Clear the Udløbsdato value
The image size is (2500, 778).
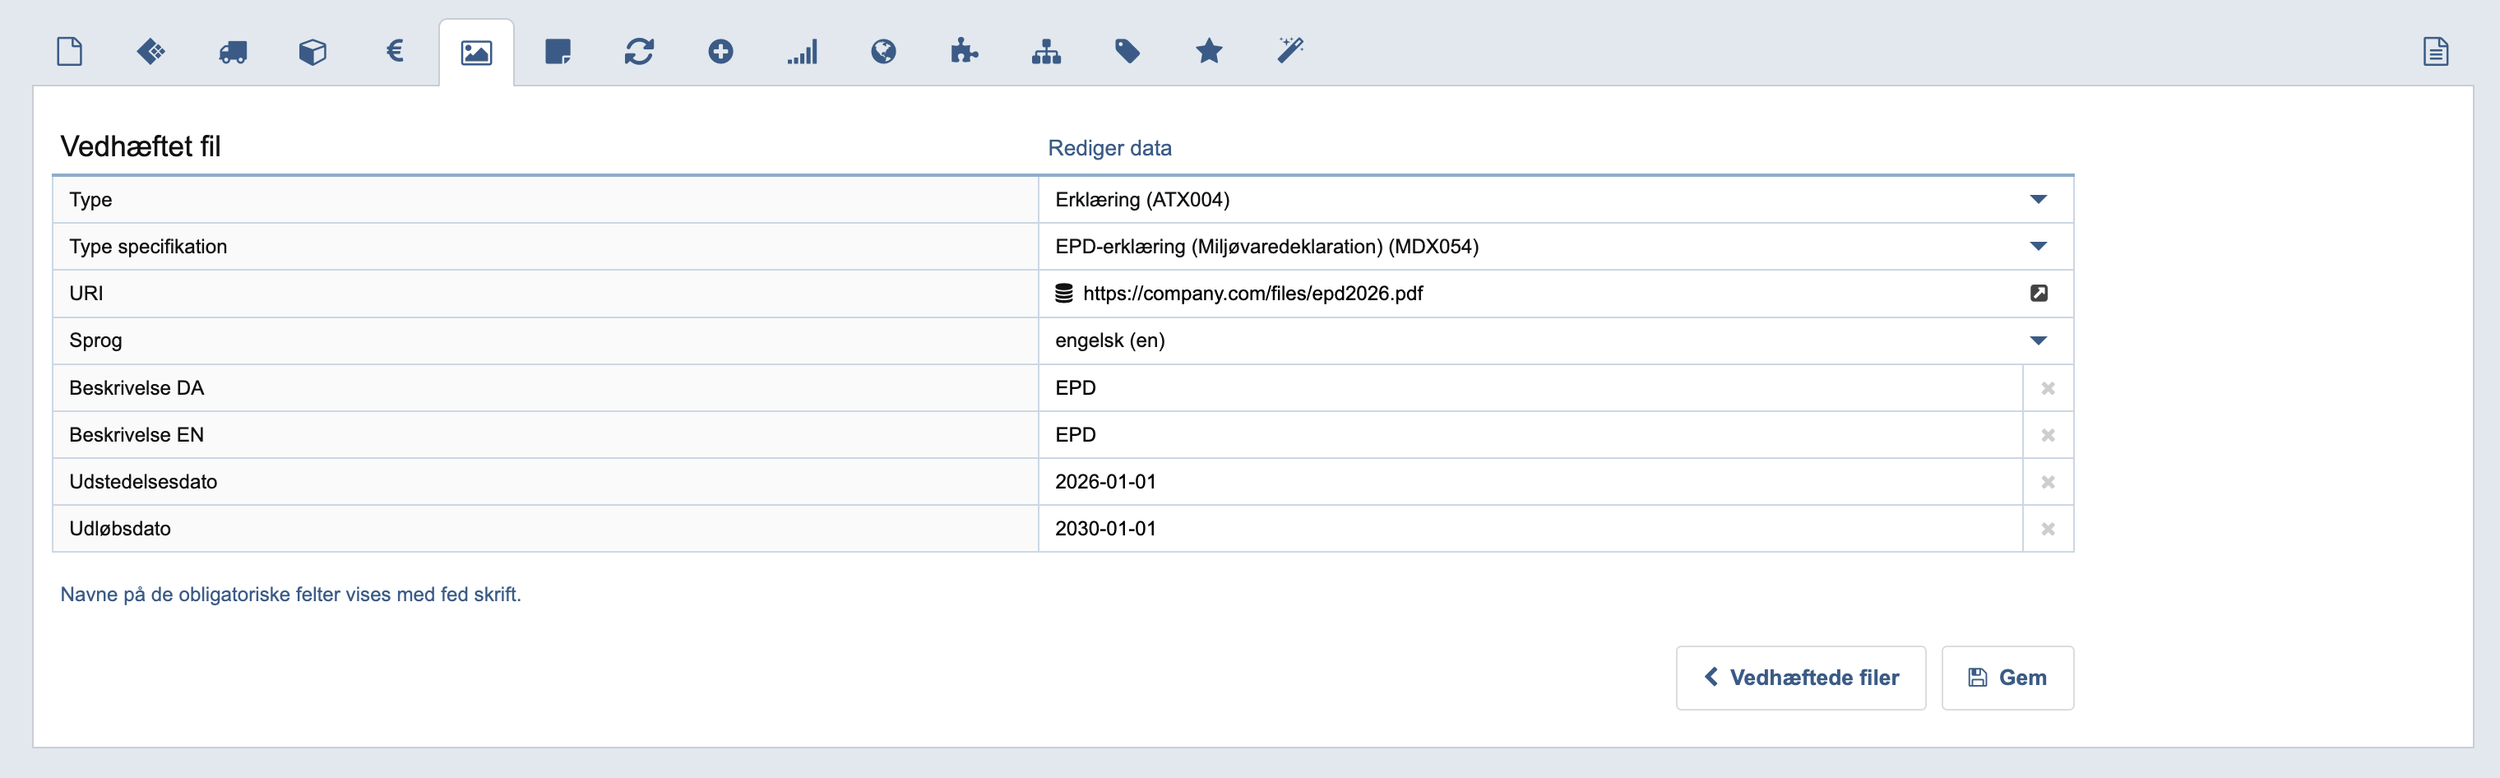click(2048, 529)
